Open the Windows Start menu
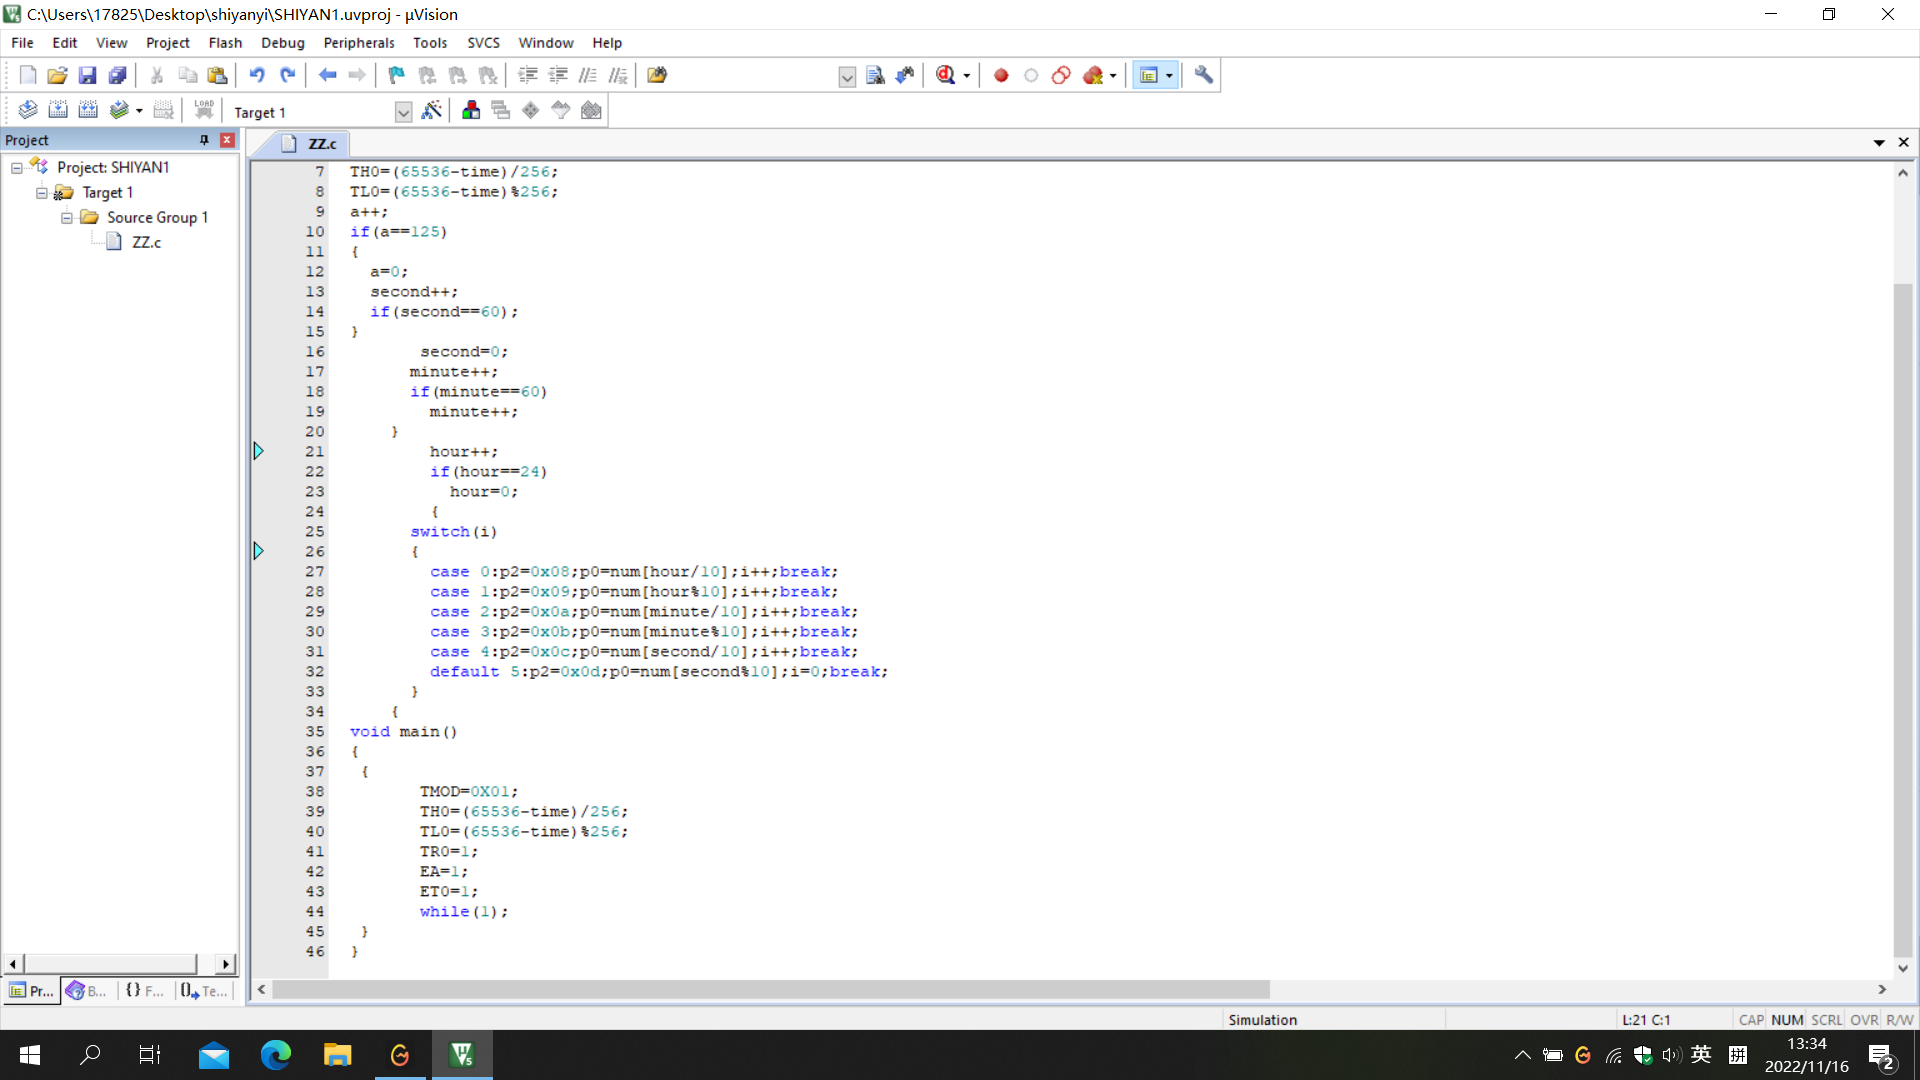This screenshot has height=1080, width=1920. [29, 1055]
